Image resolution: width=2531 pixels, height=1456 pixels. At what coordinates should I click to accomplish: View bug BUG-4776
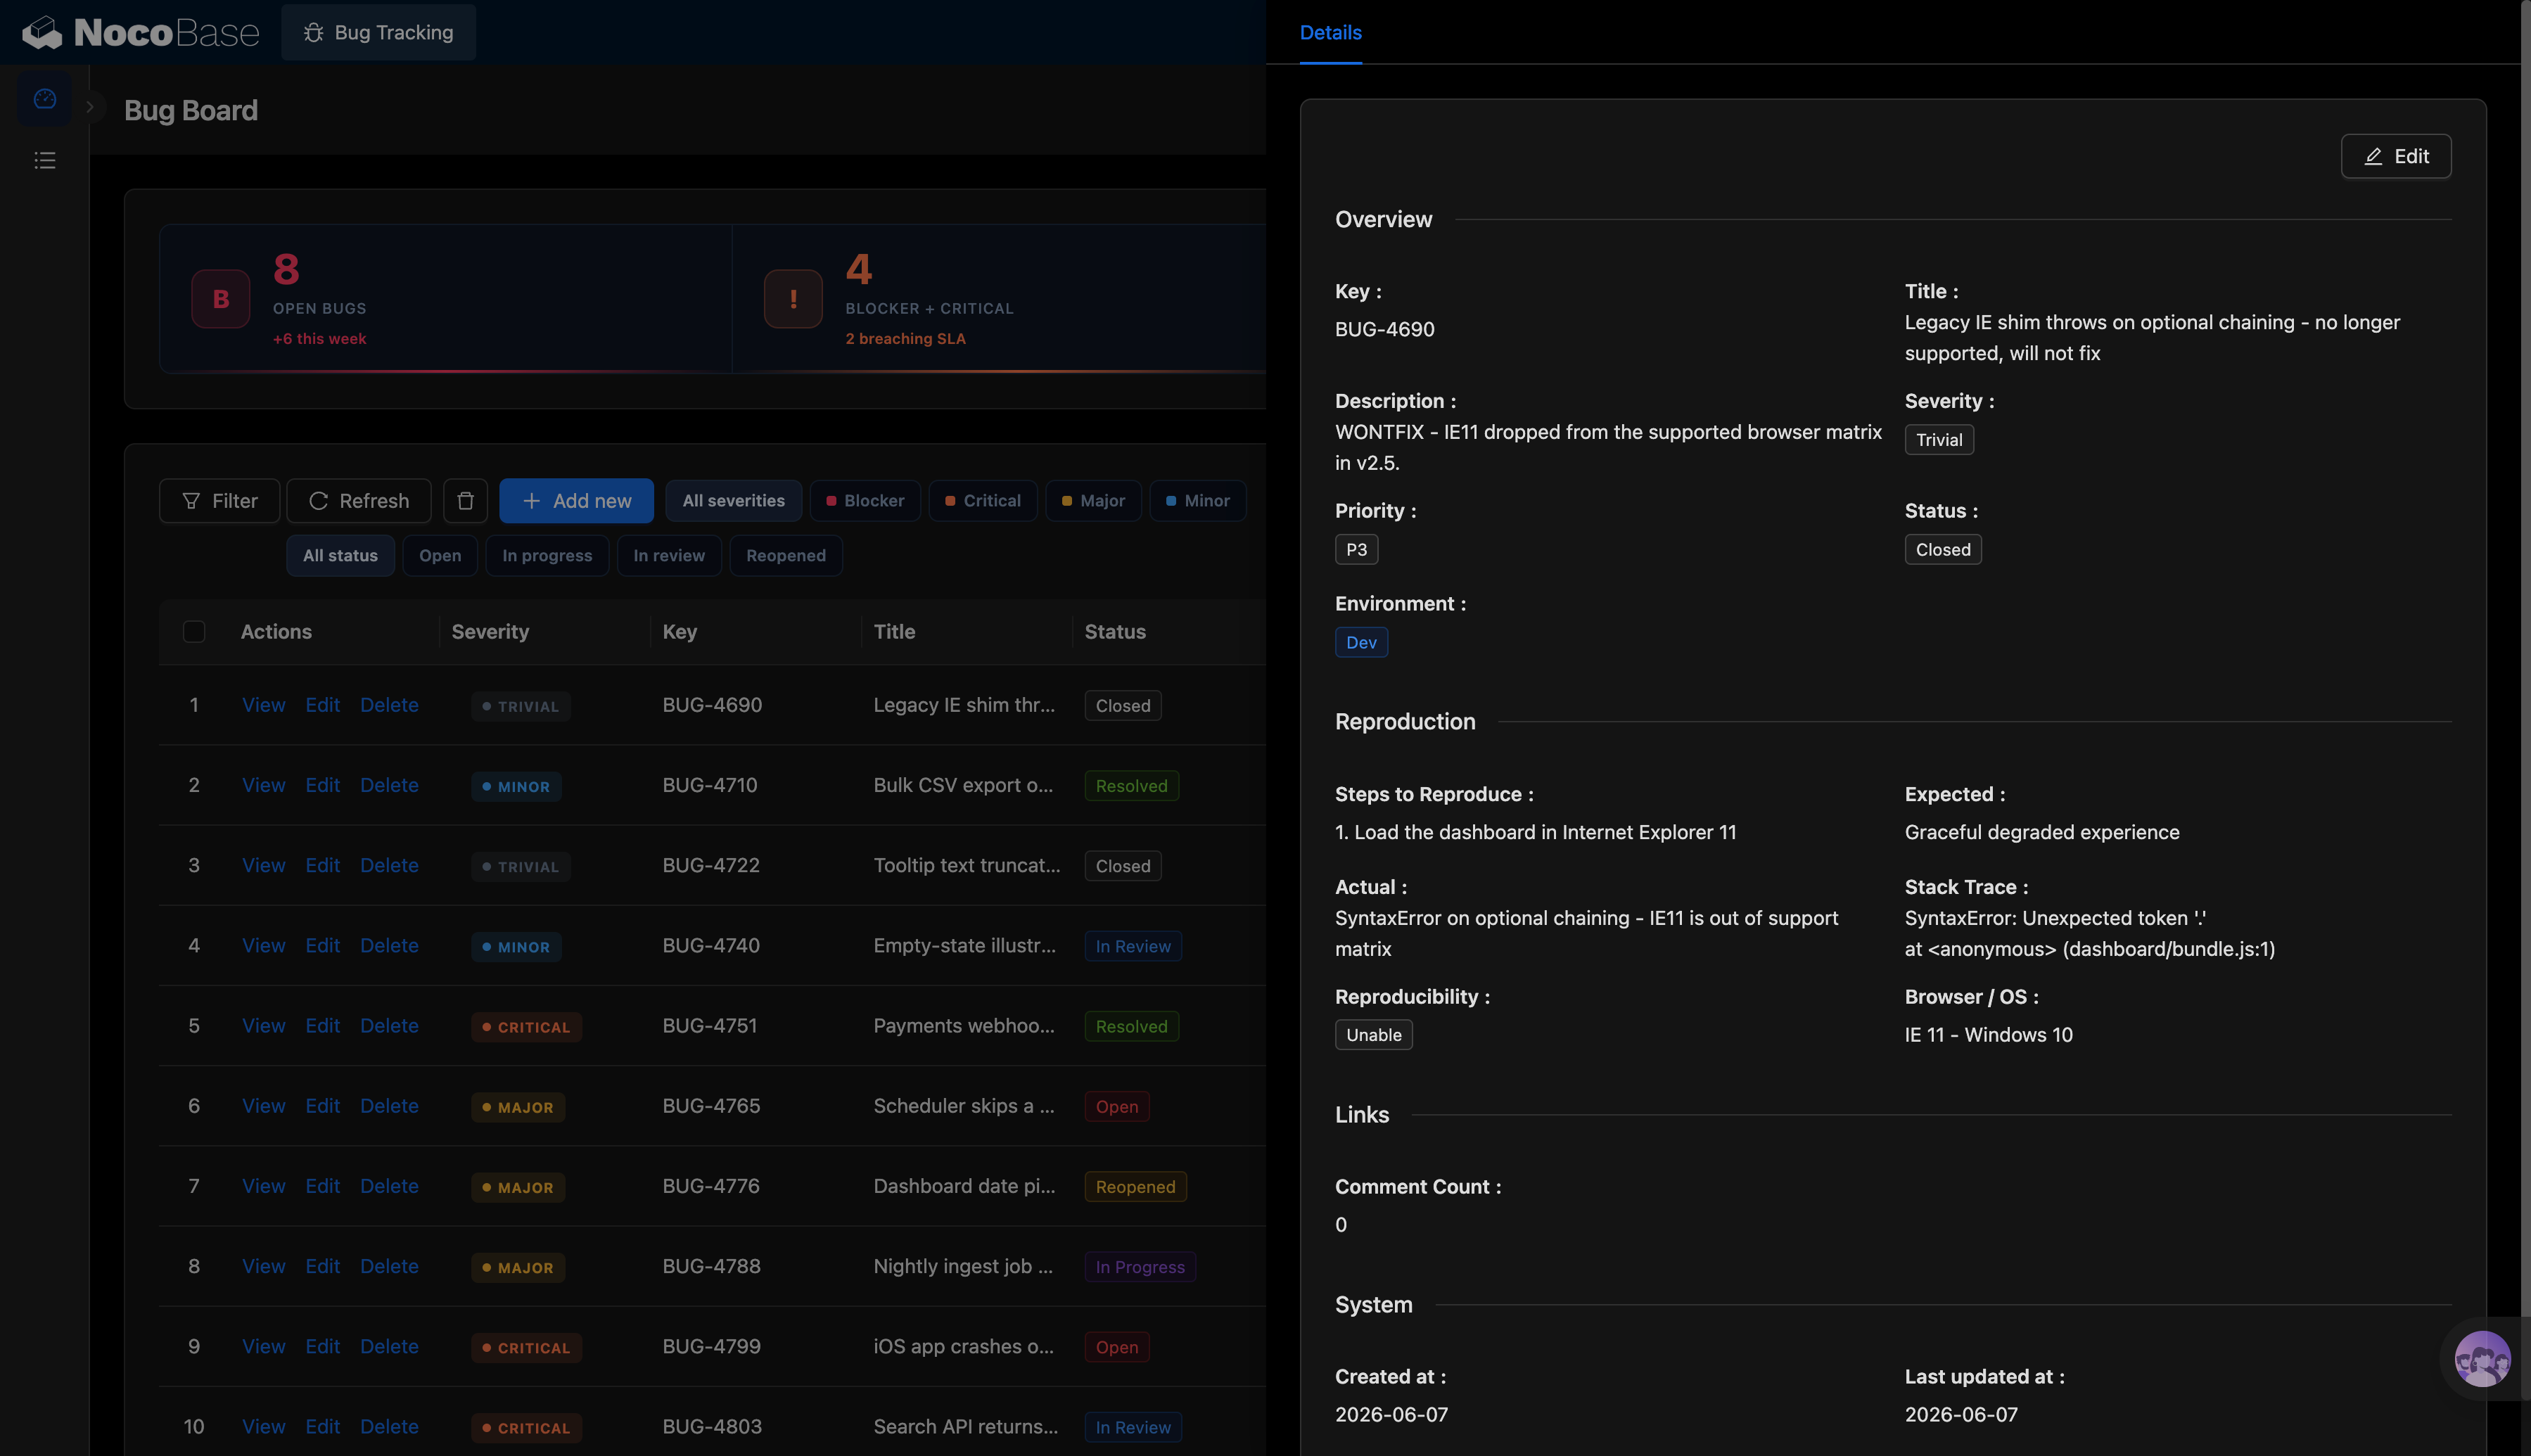coord(263,1186)
